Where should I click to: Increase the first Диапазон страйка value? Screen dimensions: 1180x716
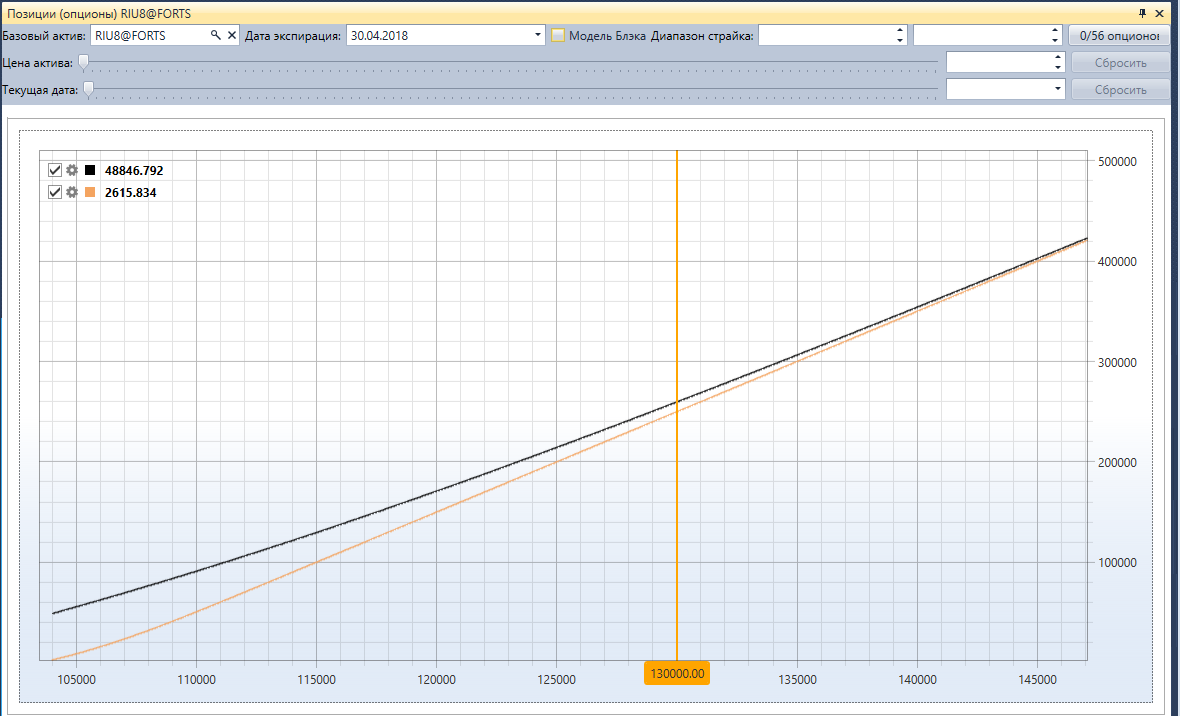(900, 31)
